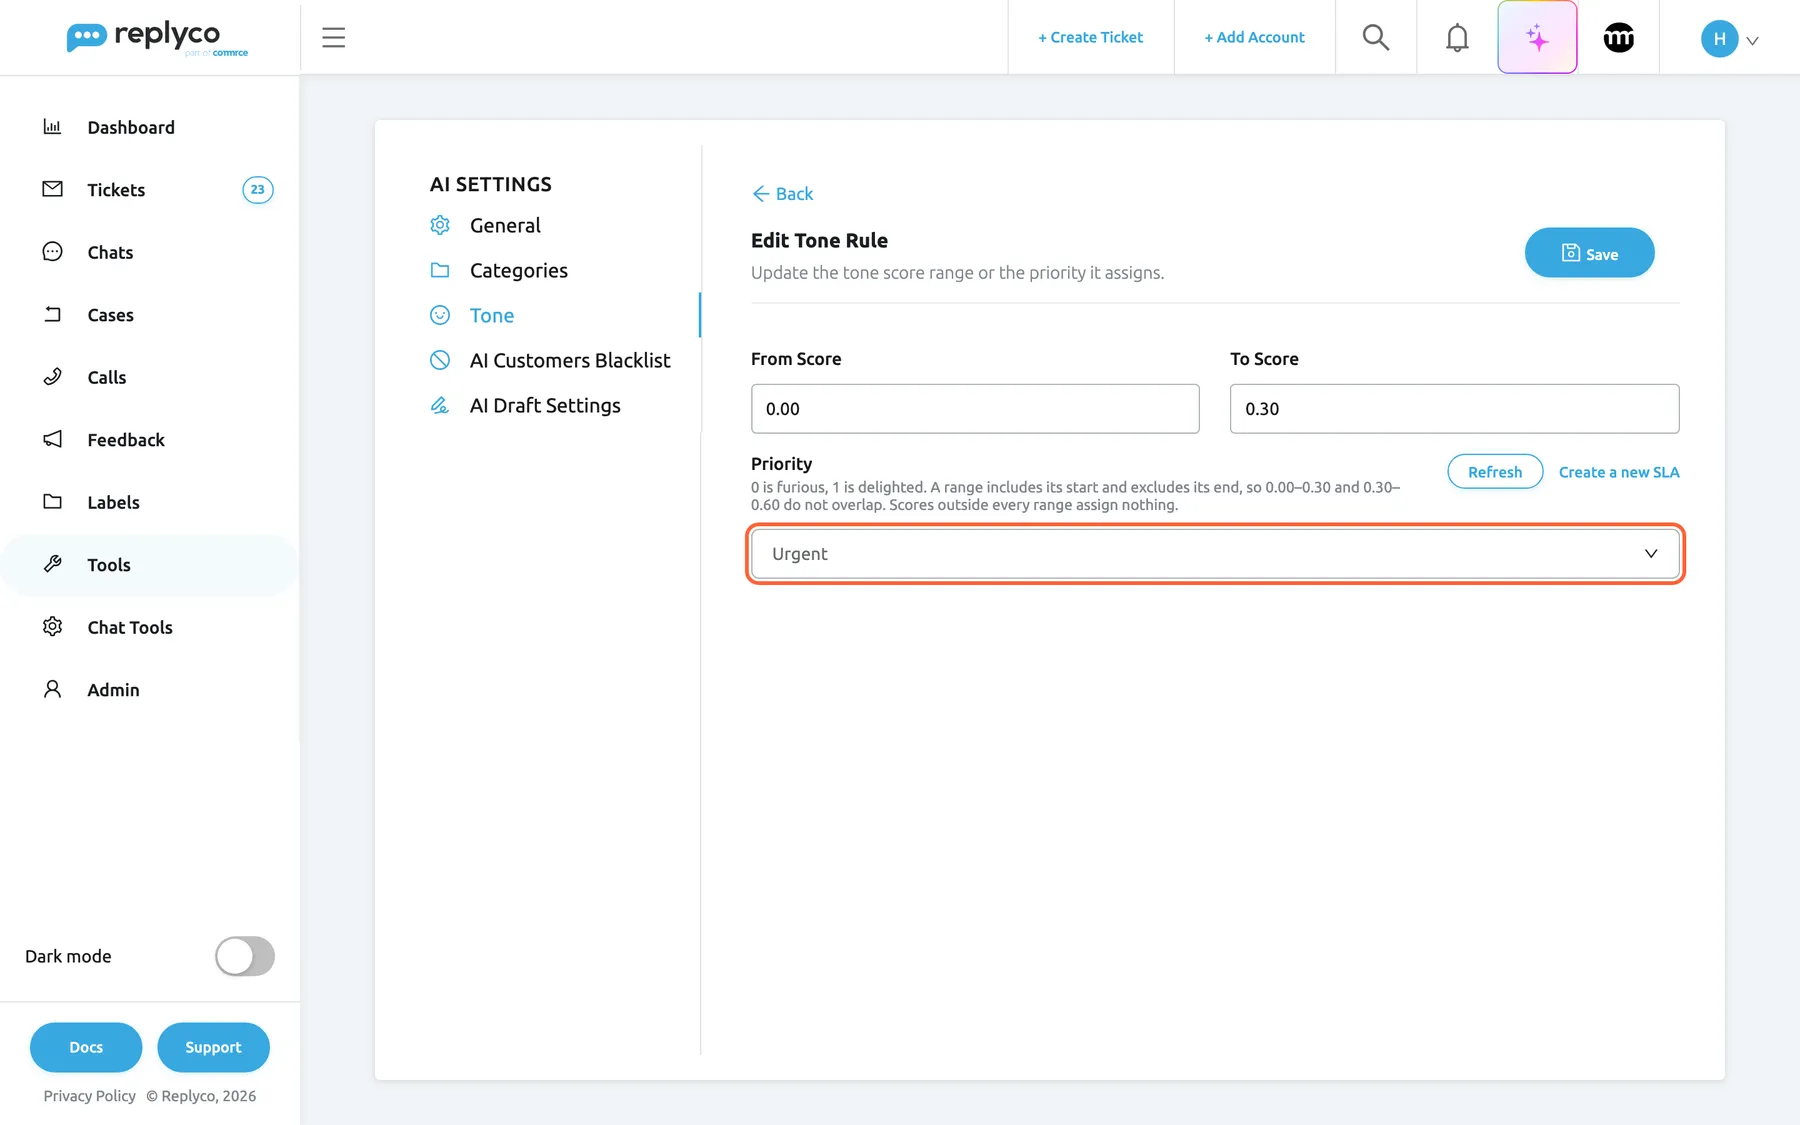Image resolution: width=1800 pixels, height=1125 pixels.
Task: Click + Create Ticket
Action: [1090, 38]
